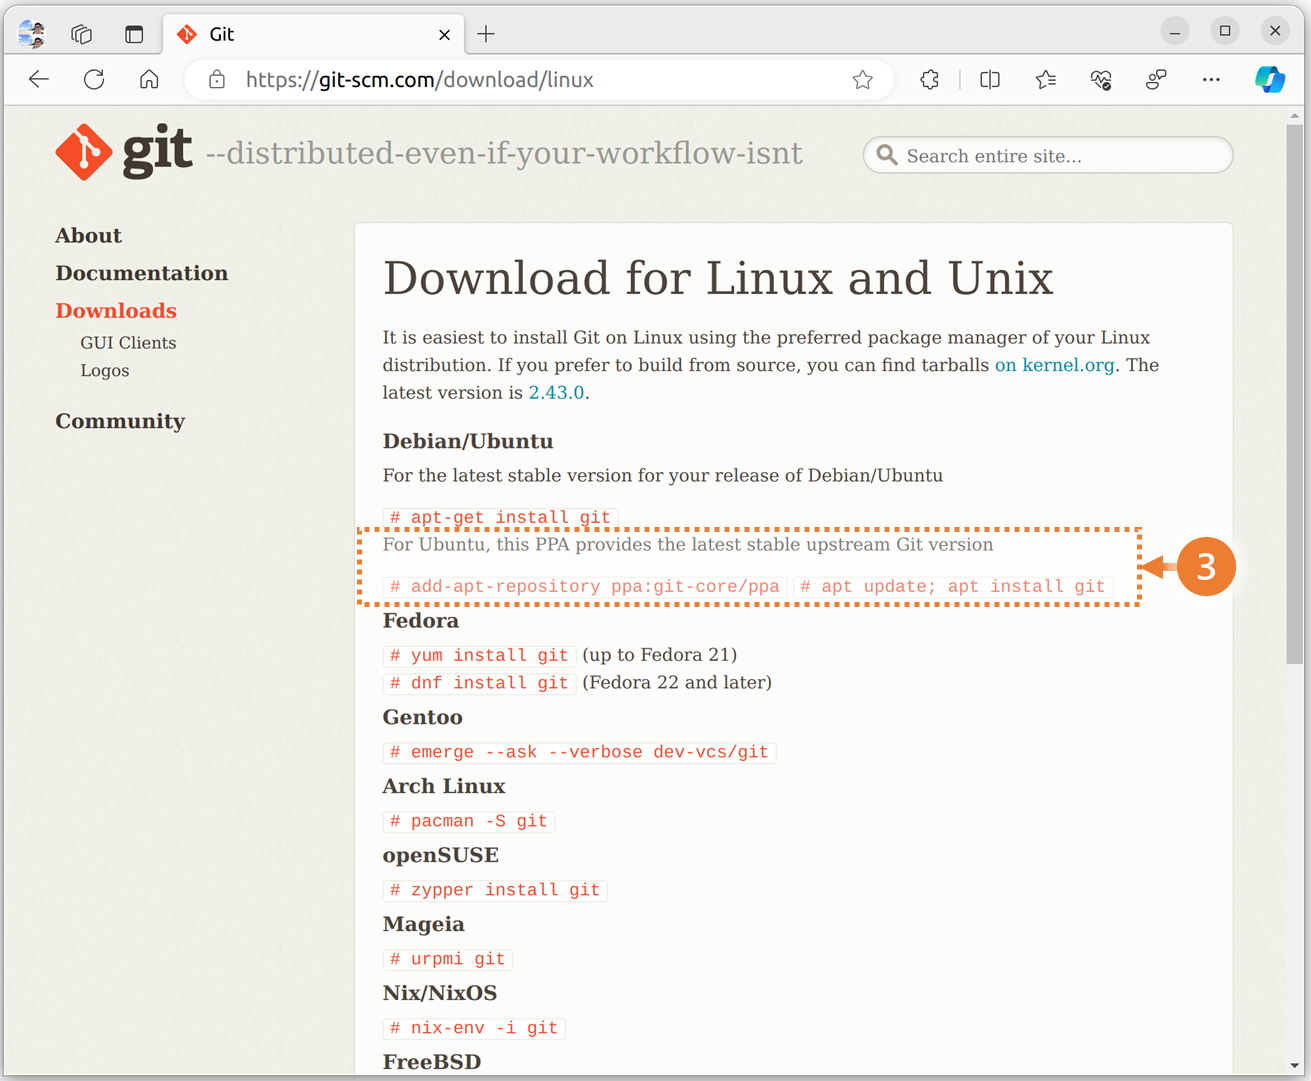
Task: Follow the on kernel.org link
Action: (x=1054, y=365)
